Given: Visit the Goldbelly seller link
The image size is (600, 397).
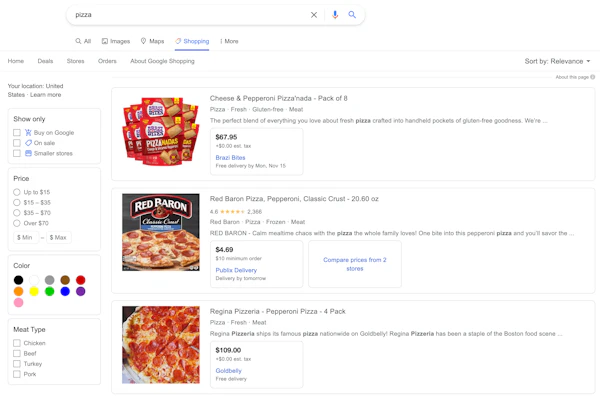Looking at the screenshot, I should (x=228, y=371).
